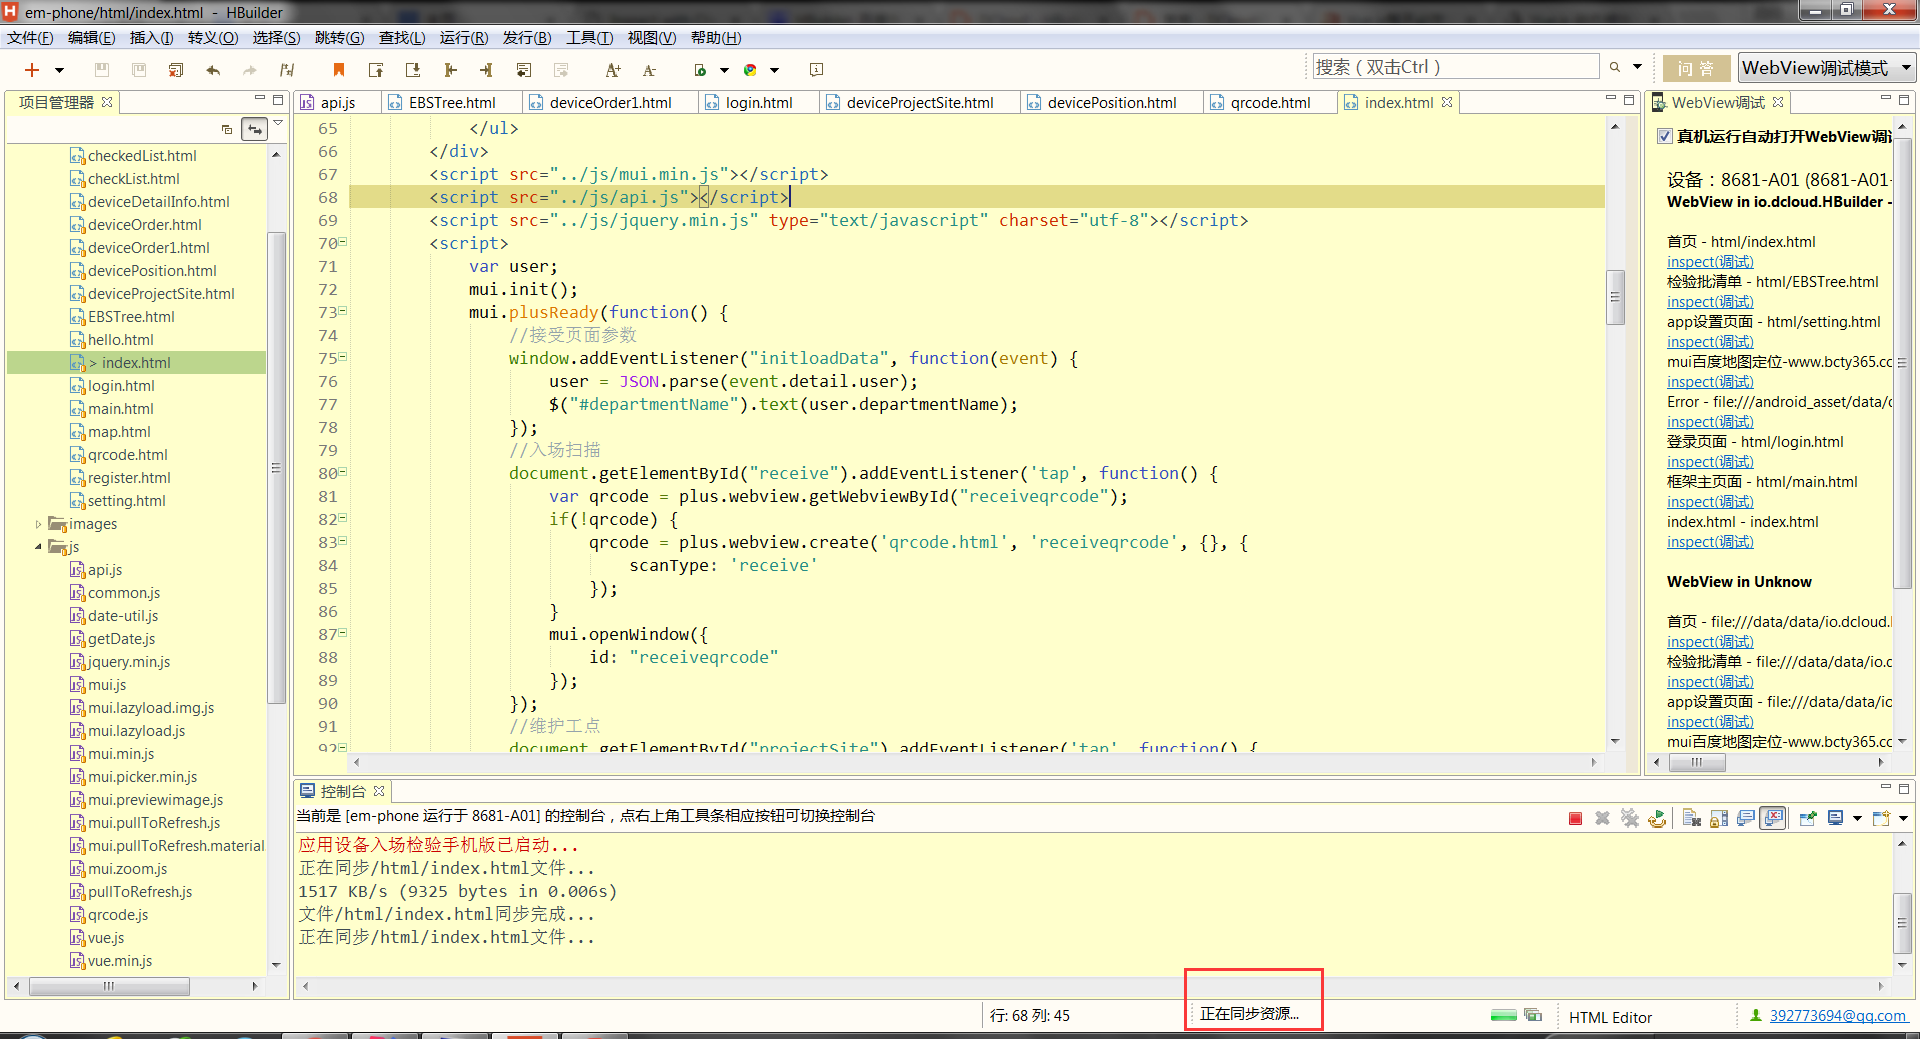Collapse the js folder in project tree
Viewport: 1920px width, 1039px height.
(x=39, y=547)
